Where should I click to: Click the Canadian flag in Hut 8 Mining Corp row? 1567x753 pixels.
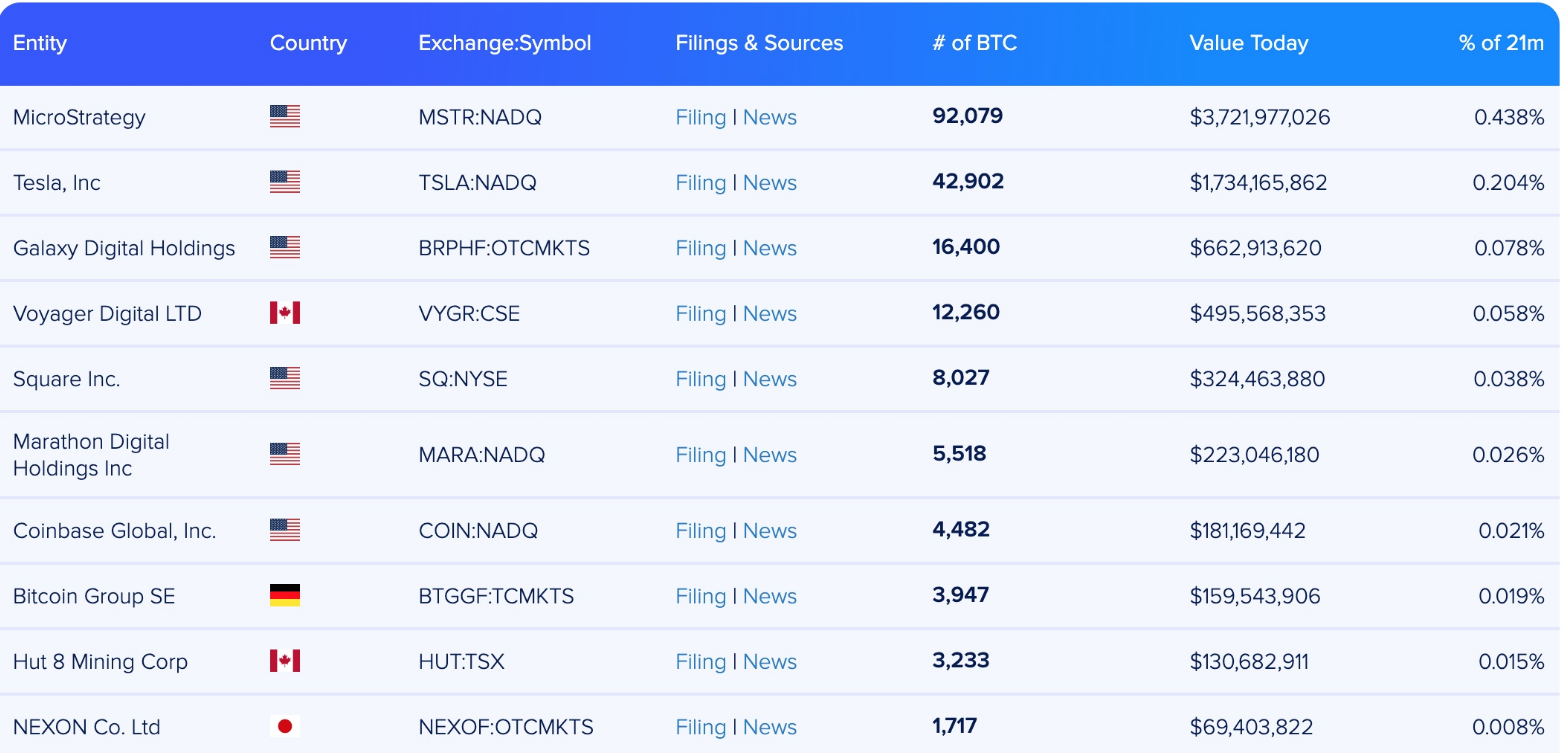[285, 661]
